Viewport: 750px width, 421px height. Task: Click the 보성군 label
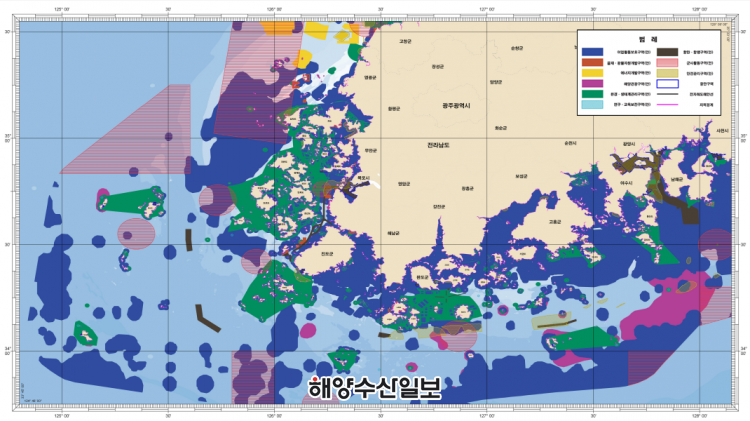coord(521,177)
